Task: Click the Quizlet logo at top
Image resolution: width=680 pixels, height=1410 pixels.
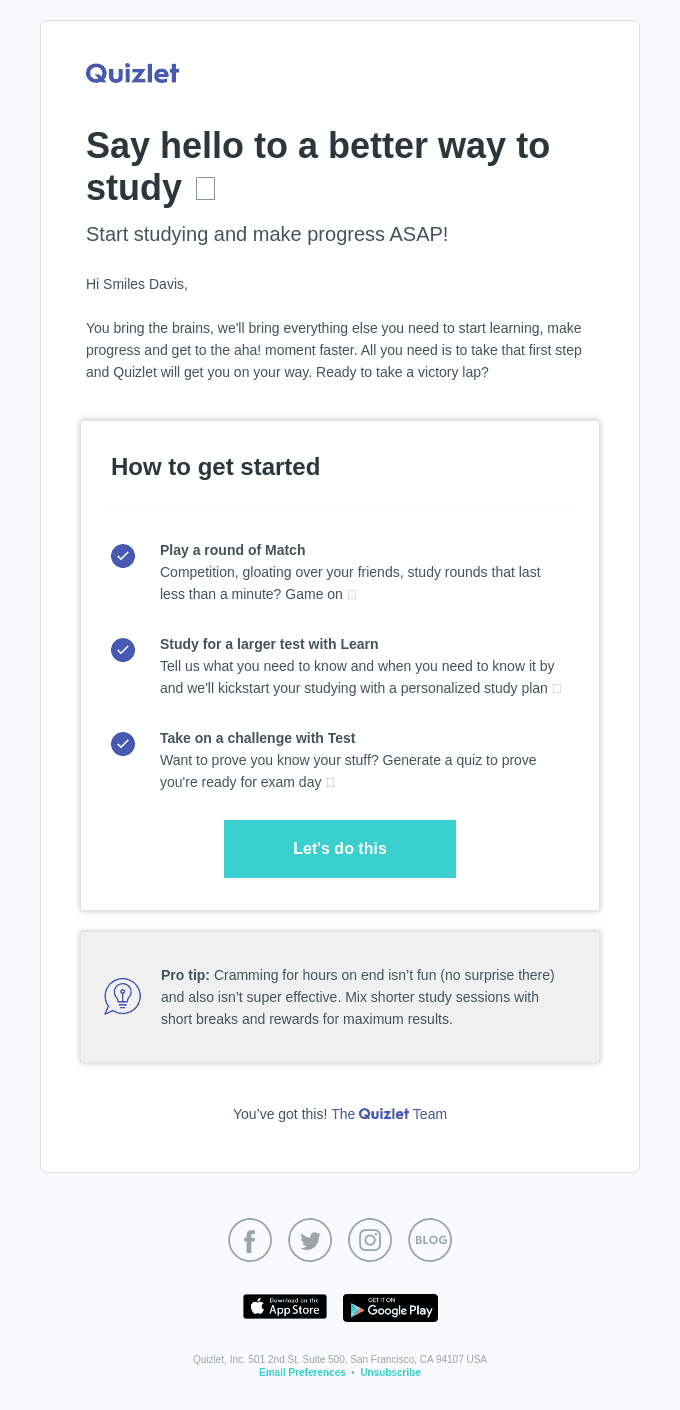Action: point(132,73)
